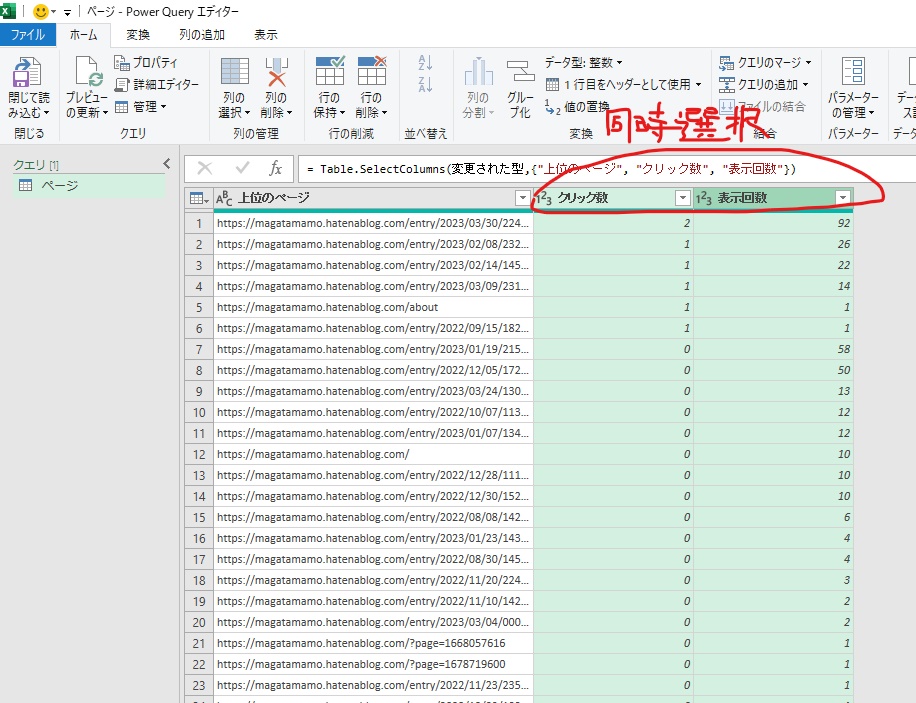The height and width of the screenshot is (703, 916).
Task: Open the Advanced Editor (詳細エディター)
Action: click(x=157, y=85)
